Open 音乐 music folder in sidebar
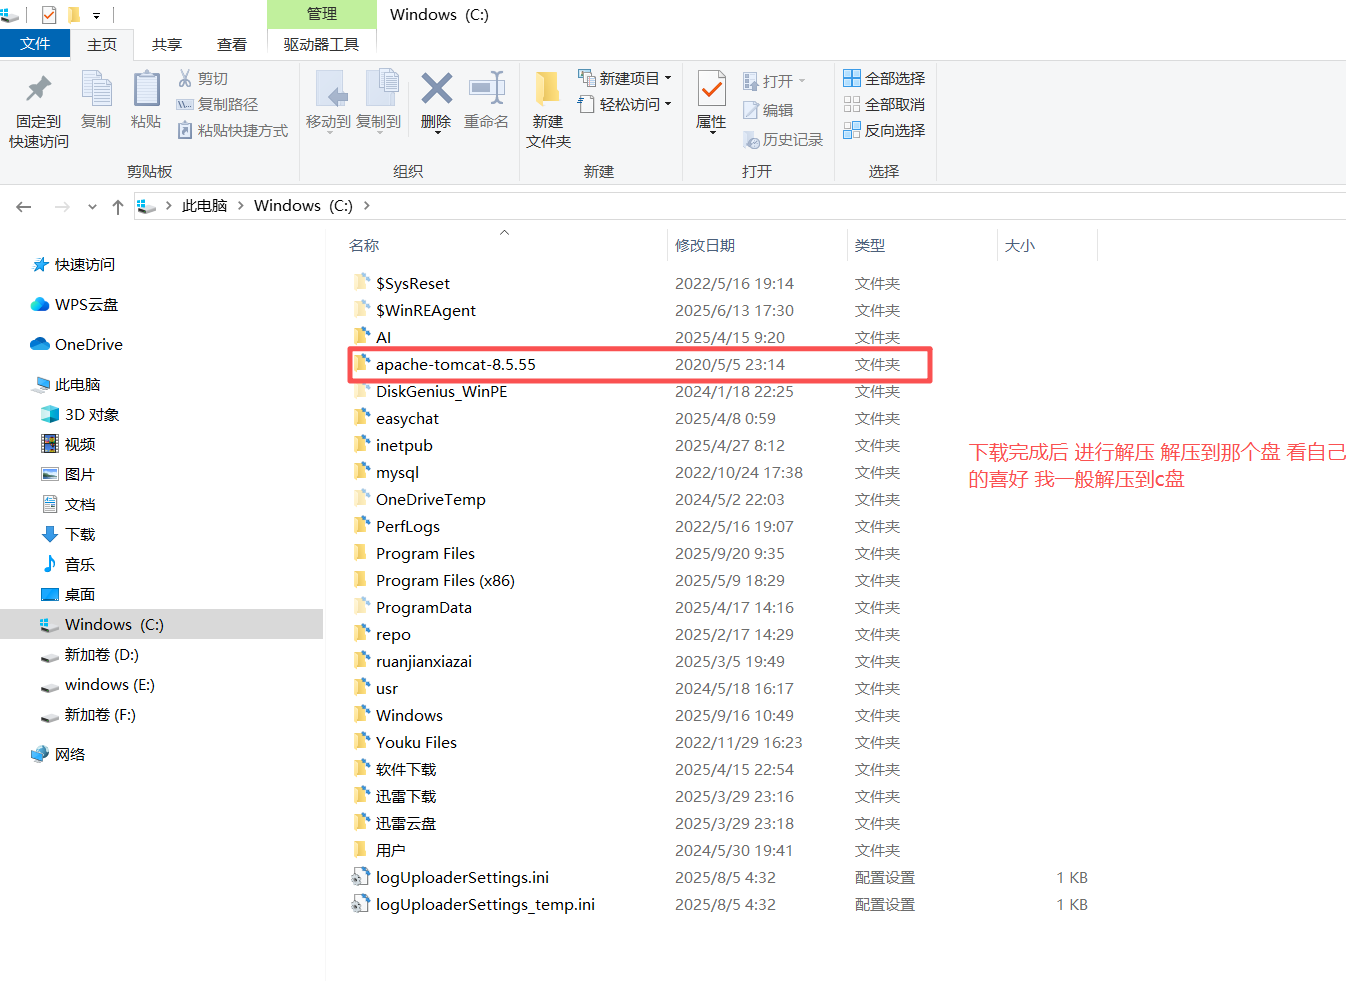1346x981 pixels. coord(69,564)
